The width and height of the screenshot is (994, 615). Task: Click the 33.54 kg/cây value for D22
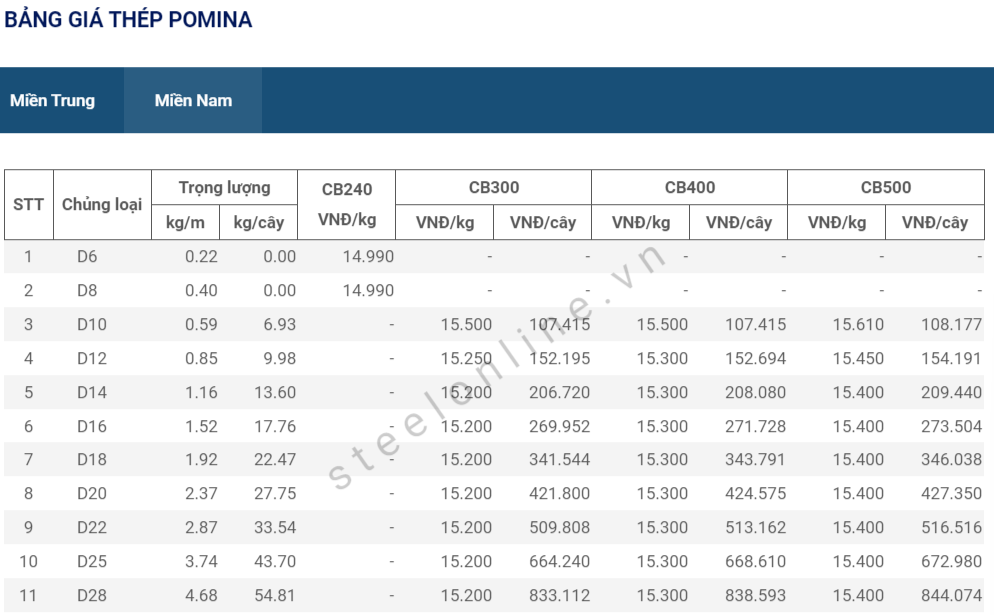[275, 528]
